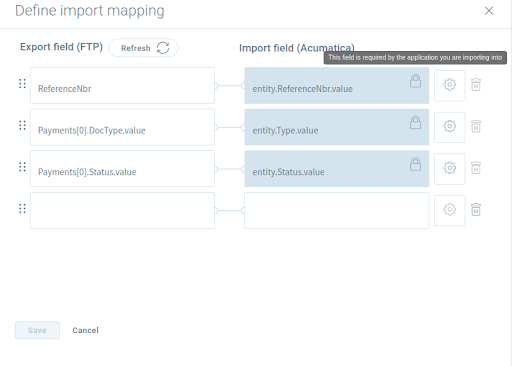Click the empty export field box
This screenshot has height=366, width=512.
click(x=122, y=210)
